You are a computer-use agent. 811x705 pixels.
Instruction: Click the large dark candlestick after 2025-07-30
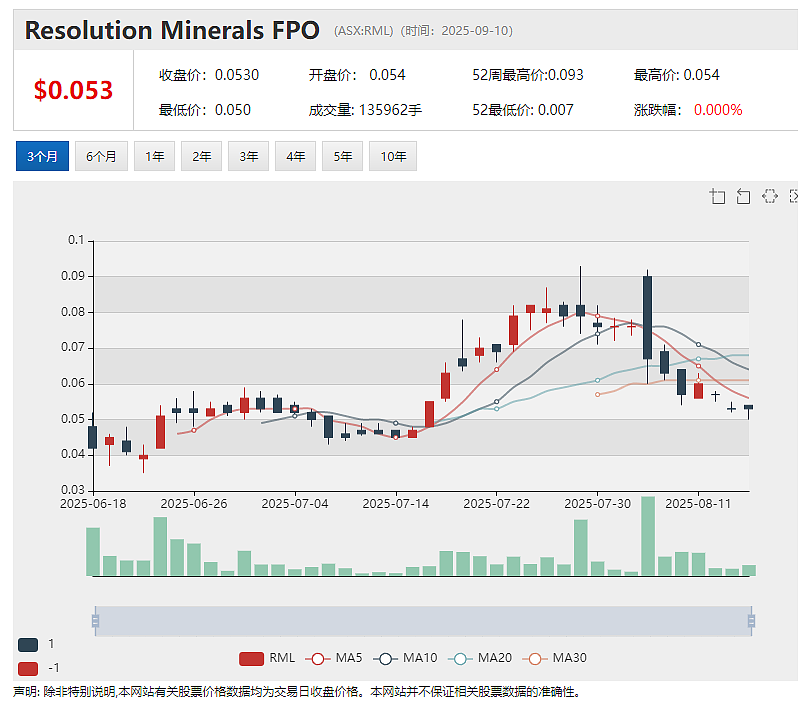tap(648, 318)
